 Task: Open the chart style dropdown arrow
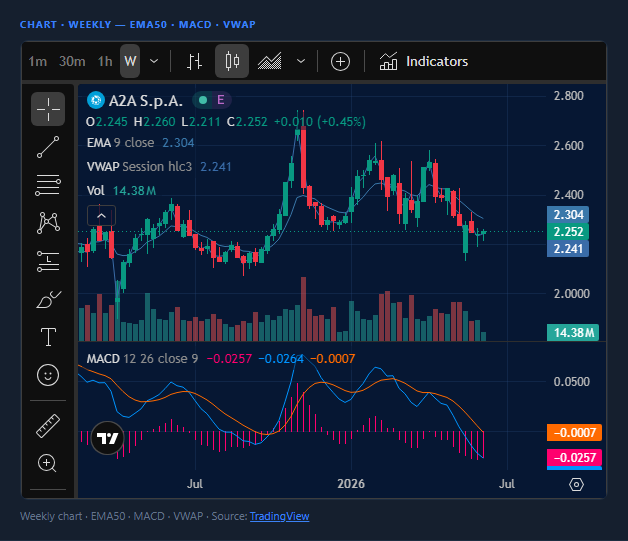(x=301, y=61)
